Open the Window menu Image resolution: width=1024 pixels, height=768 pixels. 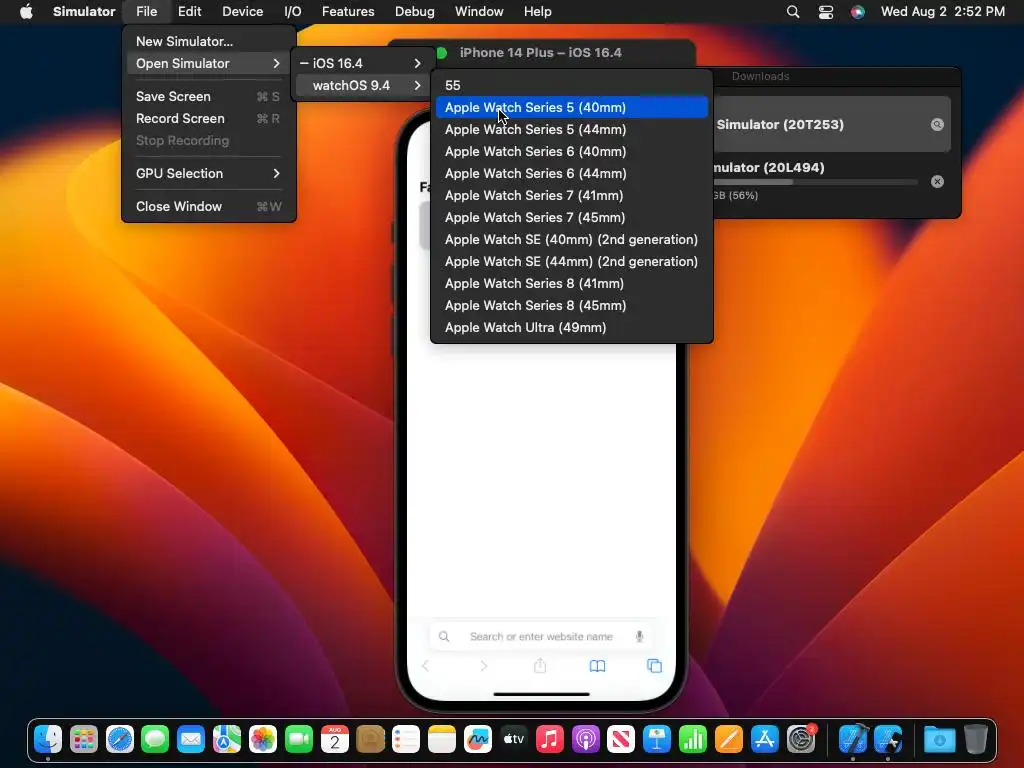tap(479, 12)
